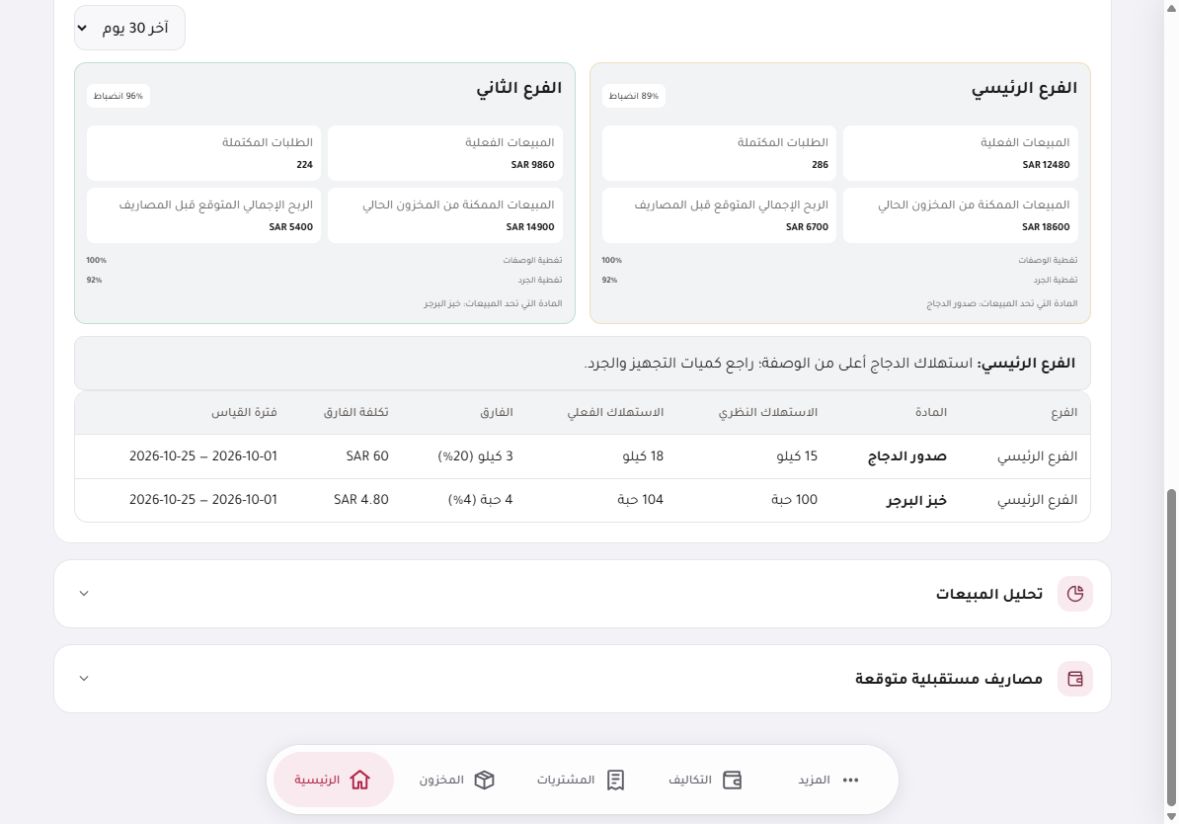Switch to the التكاليف tab label
The height and width of the screenshot is (824, 1179).
click(x=690, y=780)
